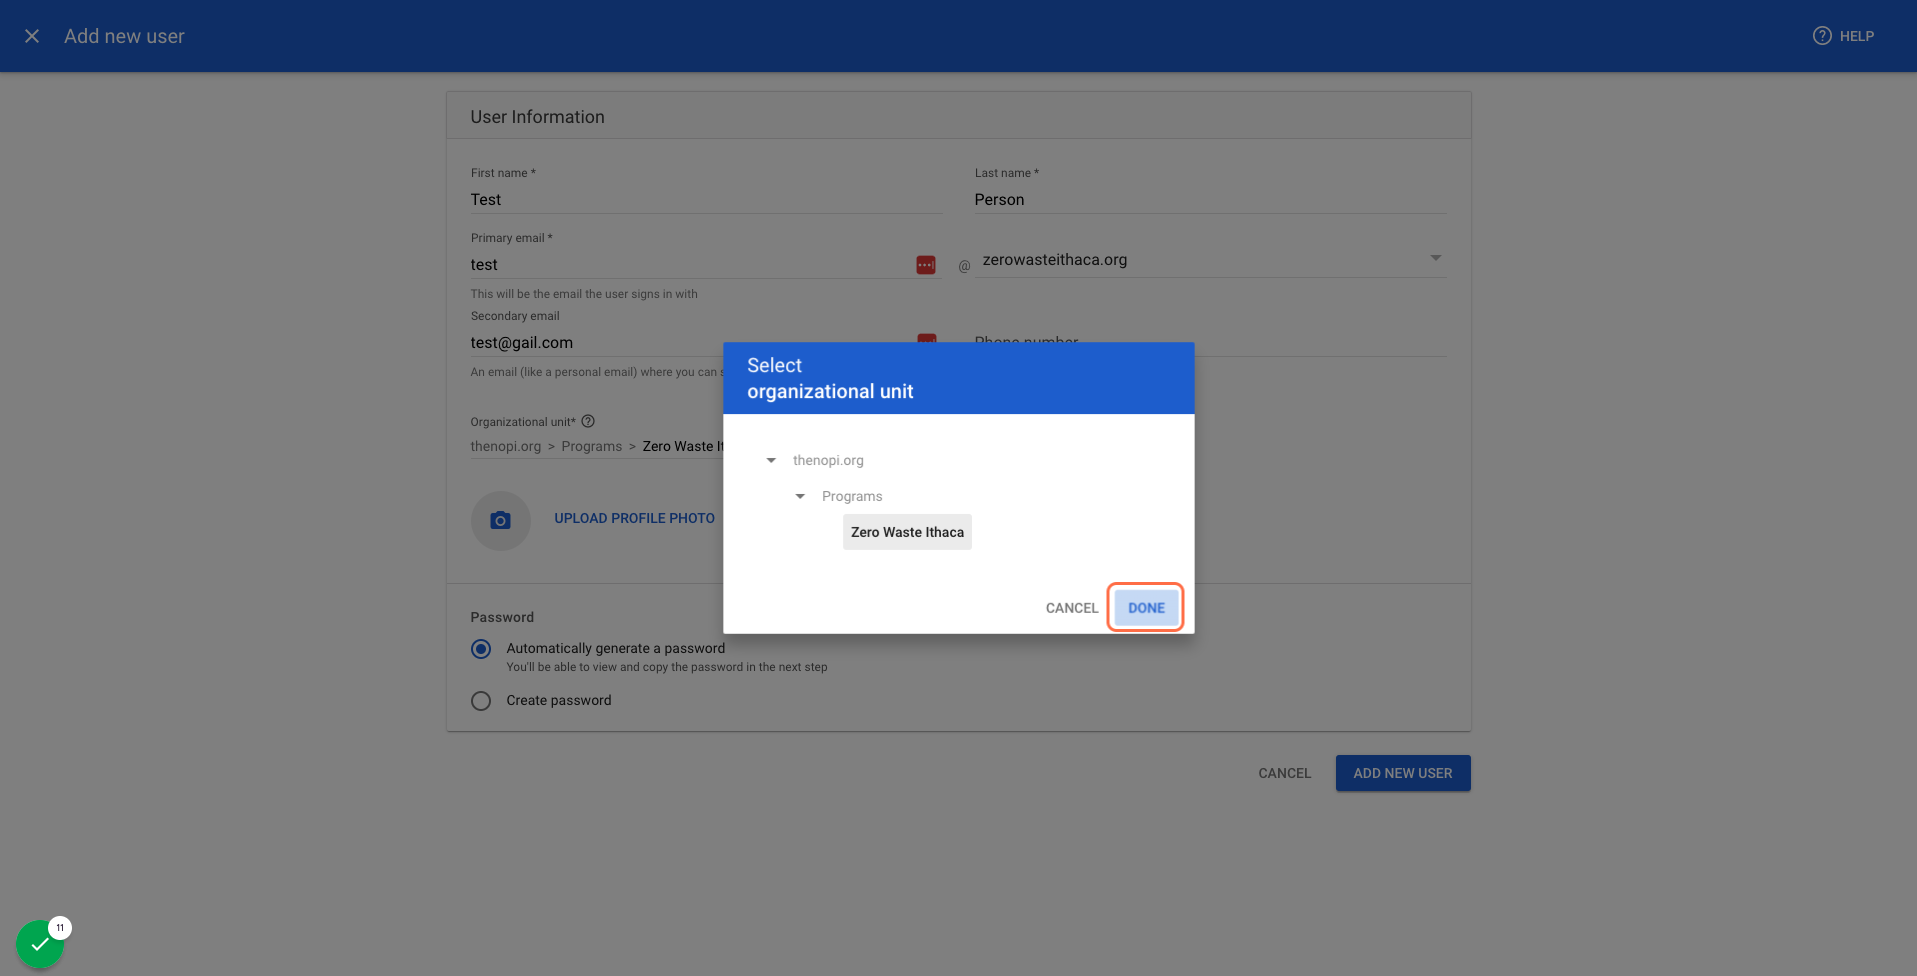Click the ADD NEW USER button

[1403, 773]
